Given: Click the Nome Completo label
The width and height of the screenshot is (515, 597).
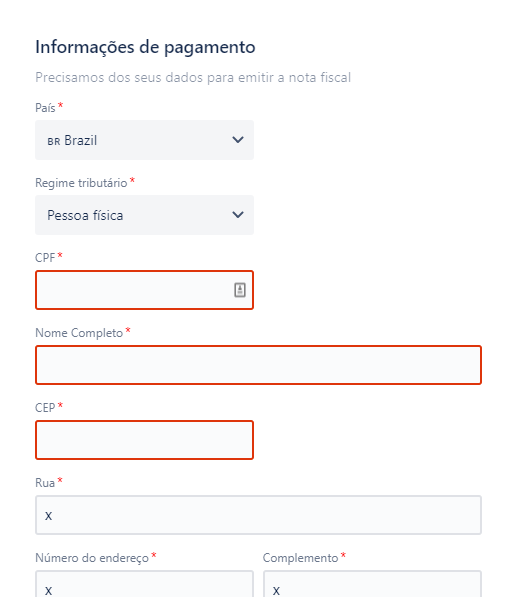Looking at the screenshot, I should pos(79,333).
